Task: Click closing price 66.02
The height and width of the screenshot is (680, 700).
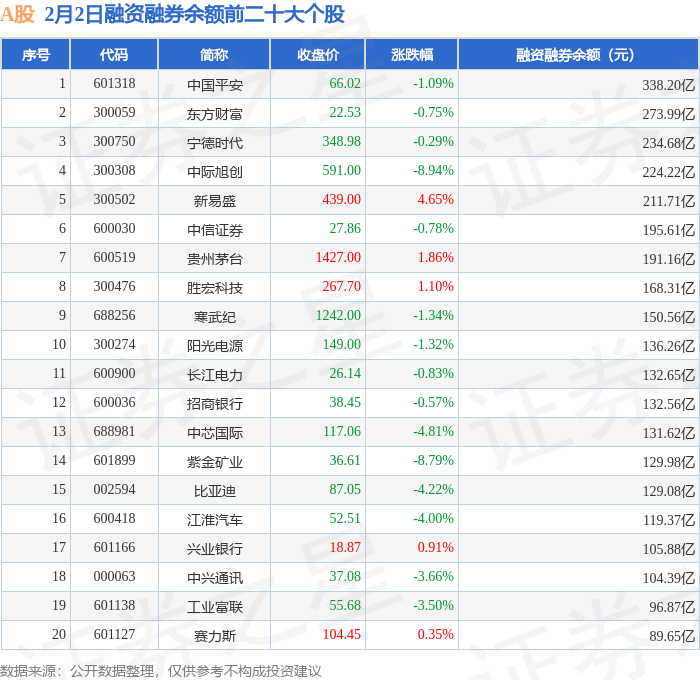Action: tap(345, 83)
